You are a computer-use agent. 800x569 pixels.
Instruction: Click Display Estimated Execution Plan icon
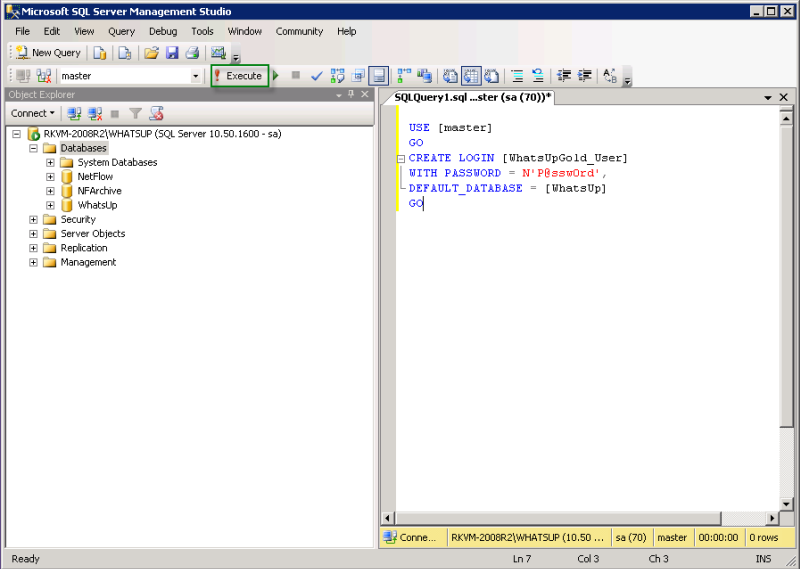click(337, 76)
